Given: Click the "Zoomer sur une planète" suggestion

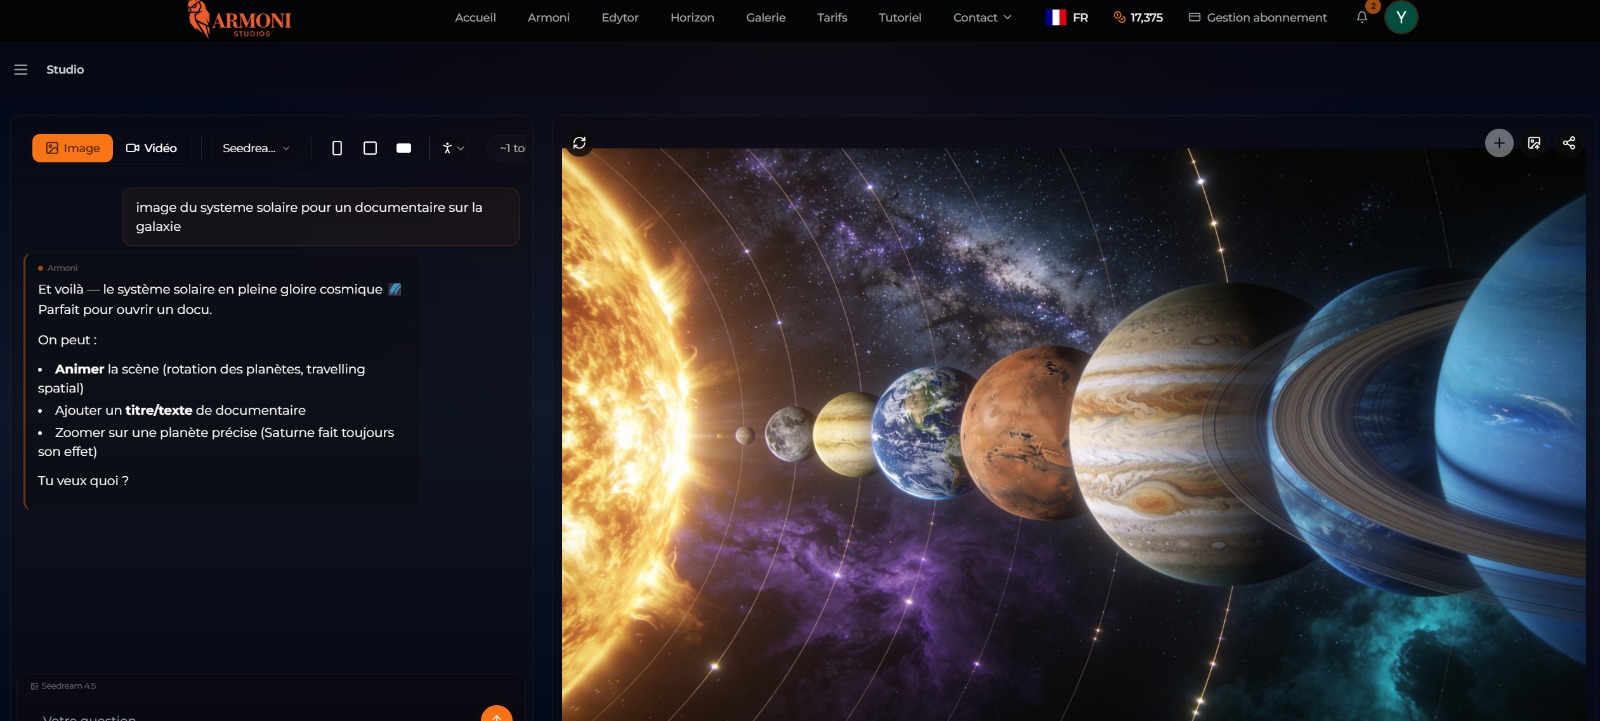Looking at the screenshot, I should 216,442.
